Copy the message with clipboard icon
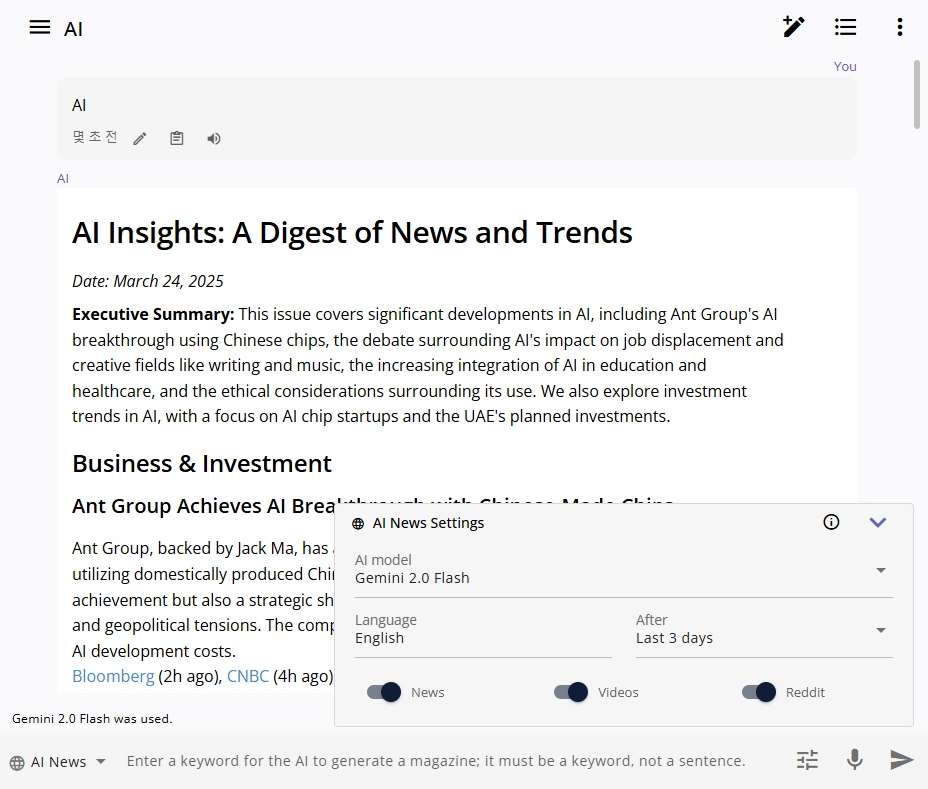Screen dimensions: 928x789 coord(176,139)
